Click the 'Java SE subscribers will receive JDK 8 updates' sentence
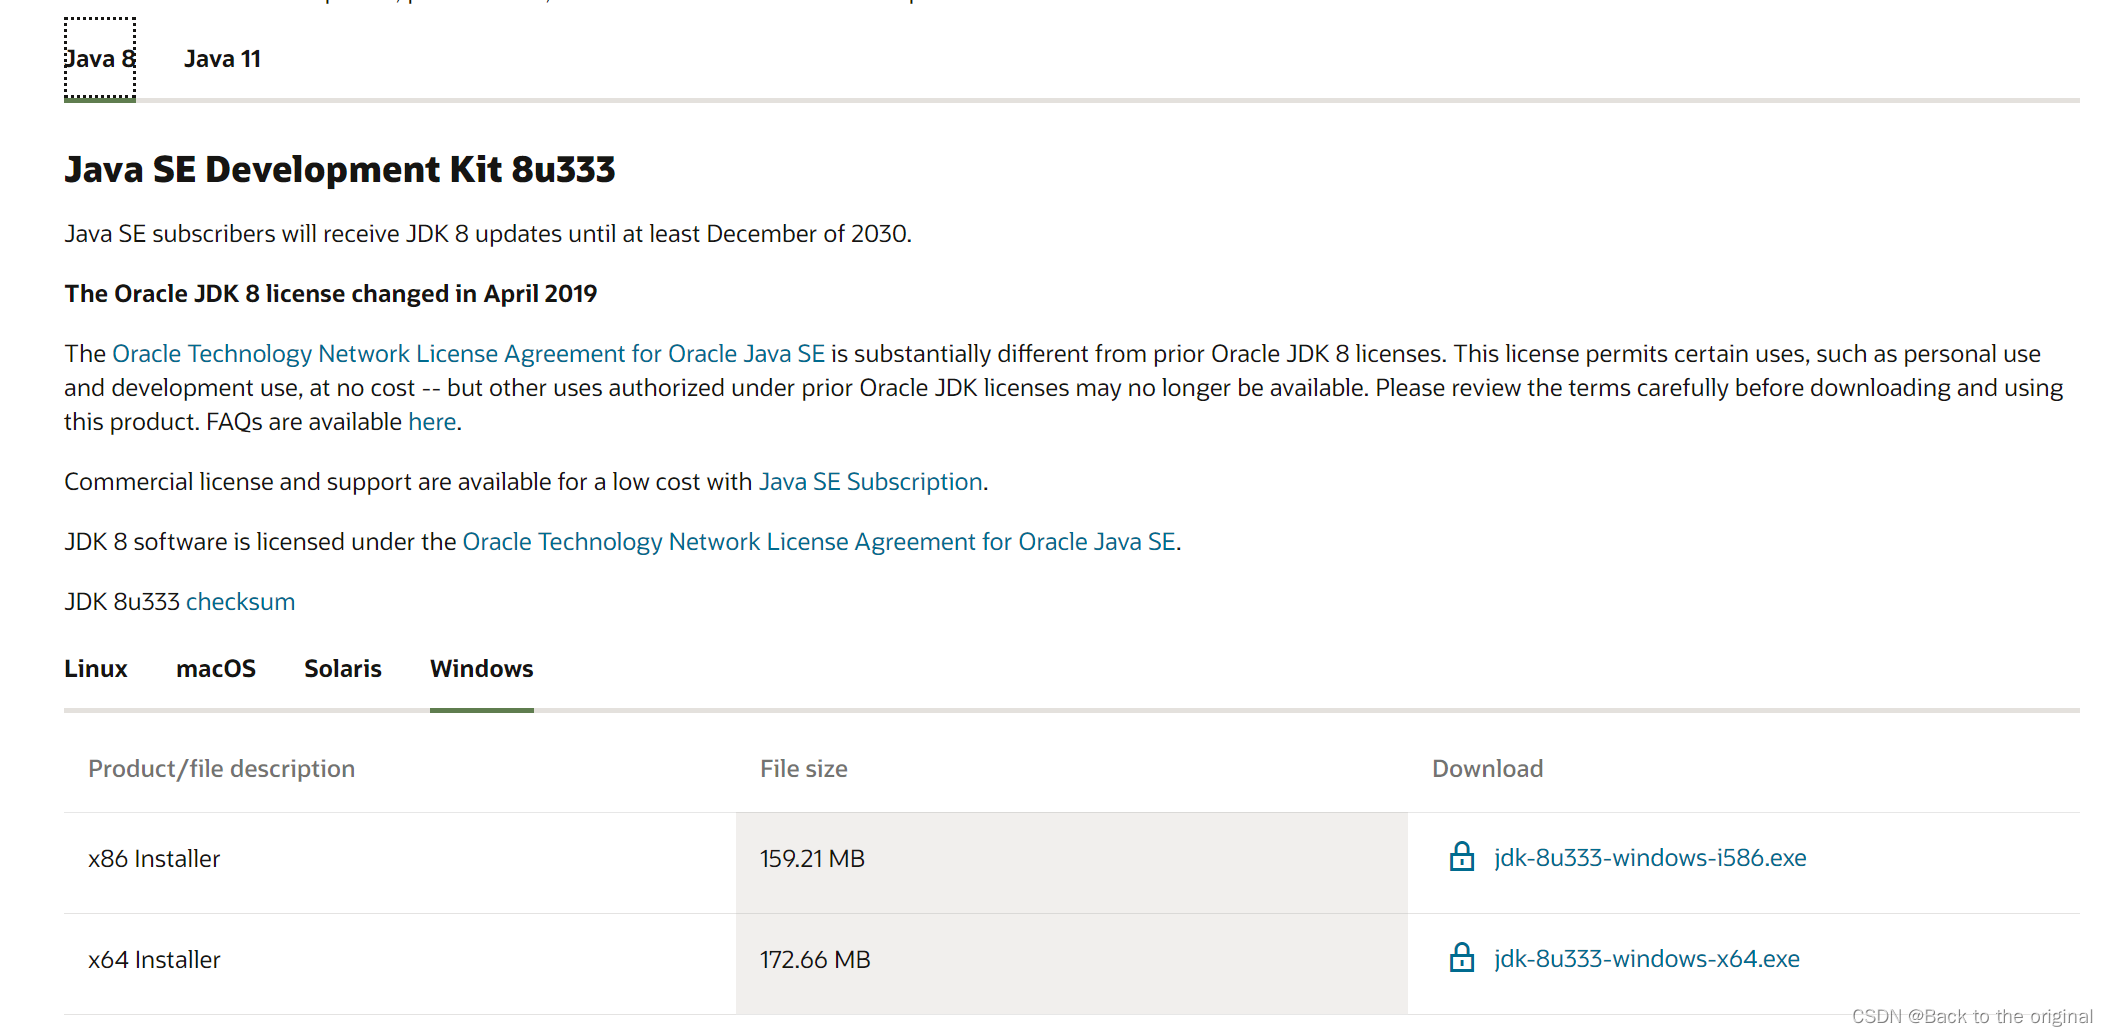The height and width of the screenshot is (1036, 2108). [x=488, y=234]
